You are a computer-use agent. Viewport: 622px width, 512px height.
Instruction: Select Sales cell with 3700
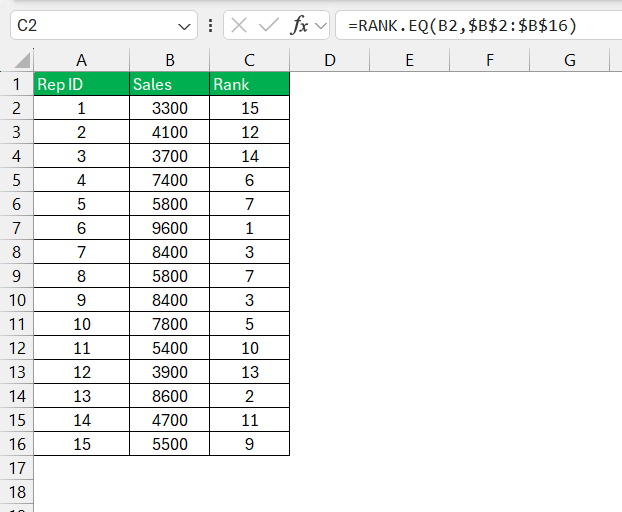[169, 156]
